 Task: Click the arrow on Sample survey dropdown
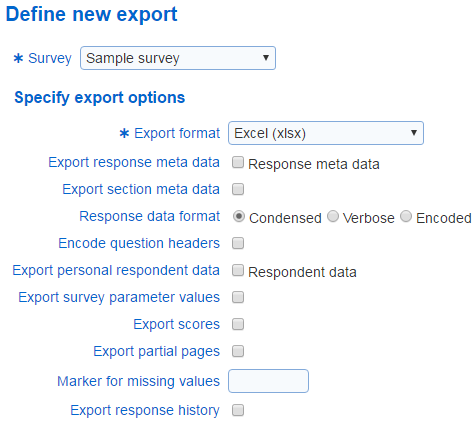pos(266,58)
